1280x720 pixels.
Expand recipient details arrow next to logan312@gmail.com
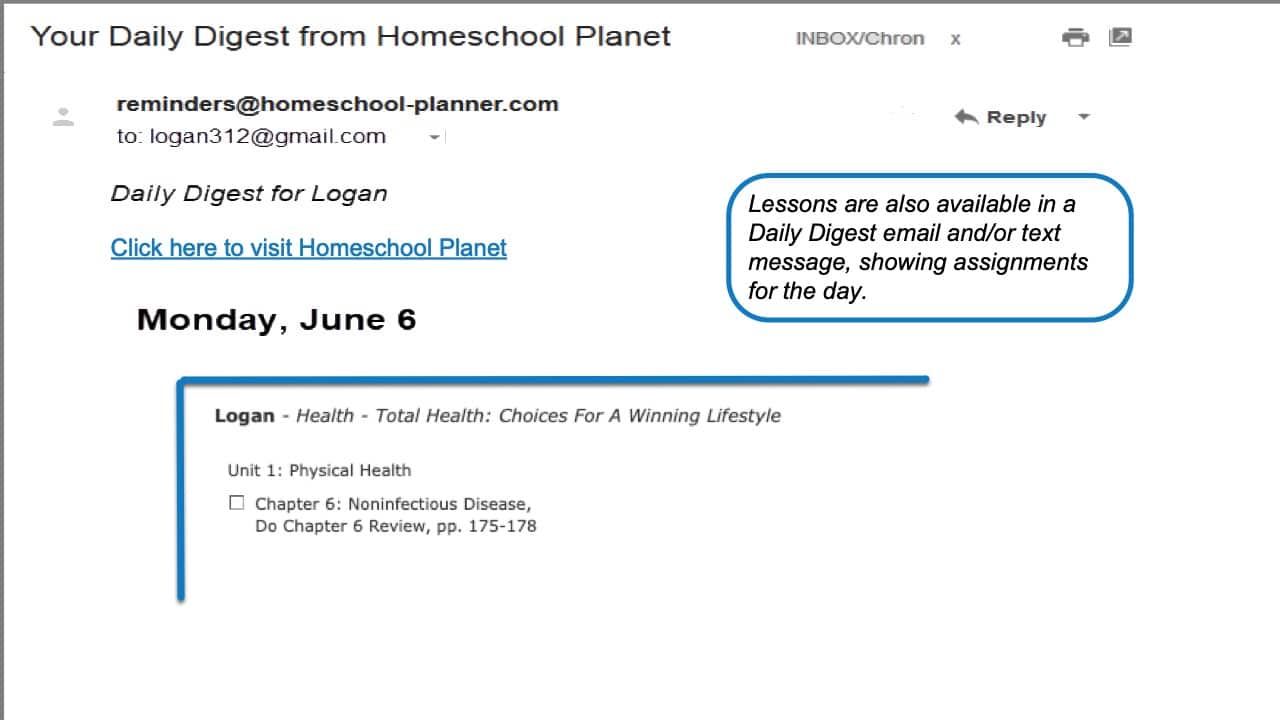(x=435, y=137)
